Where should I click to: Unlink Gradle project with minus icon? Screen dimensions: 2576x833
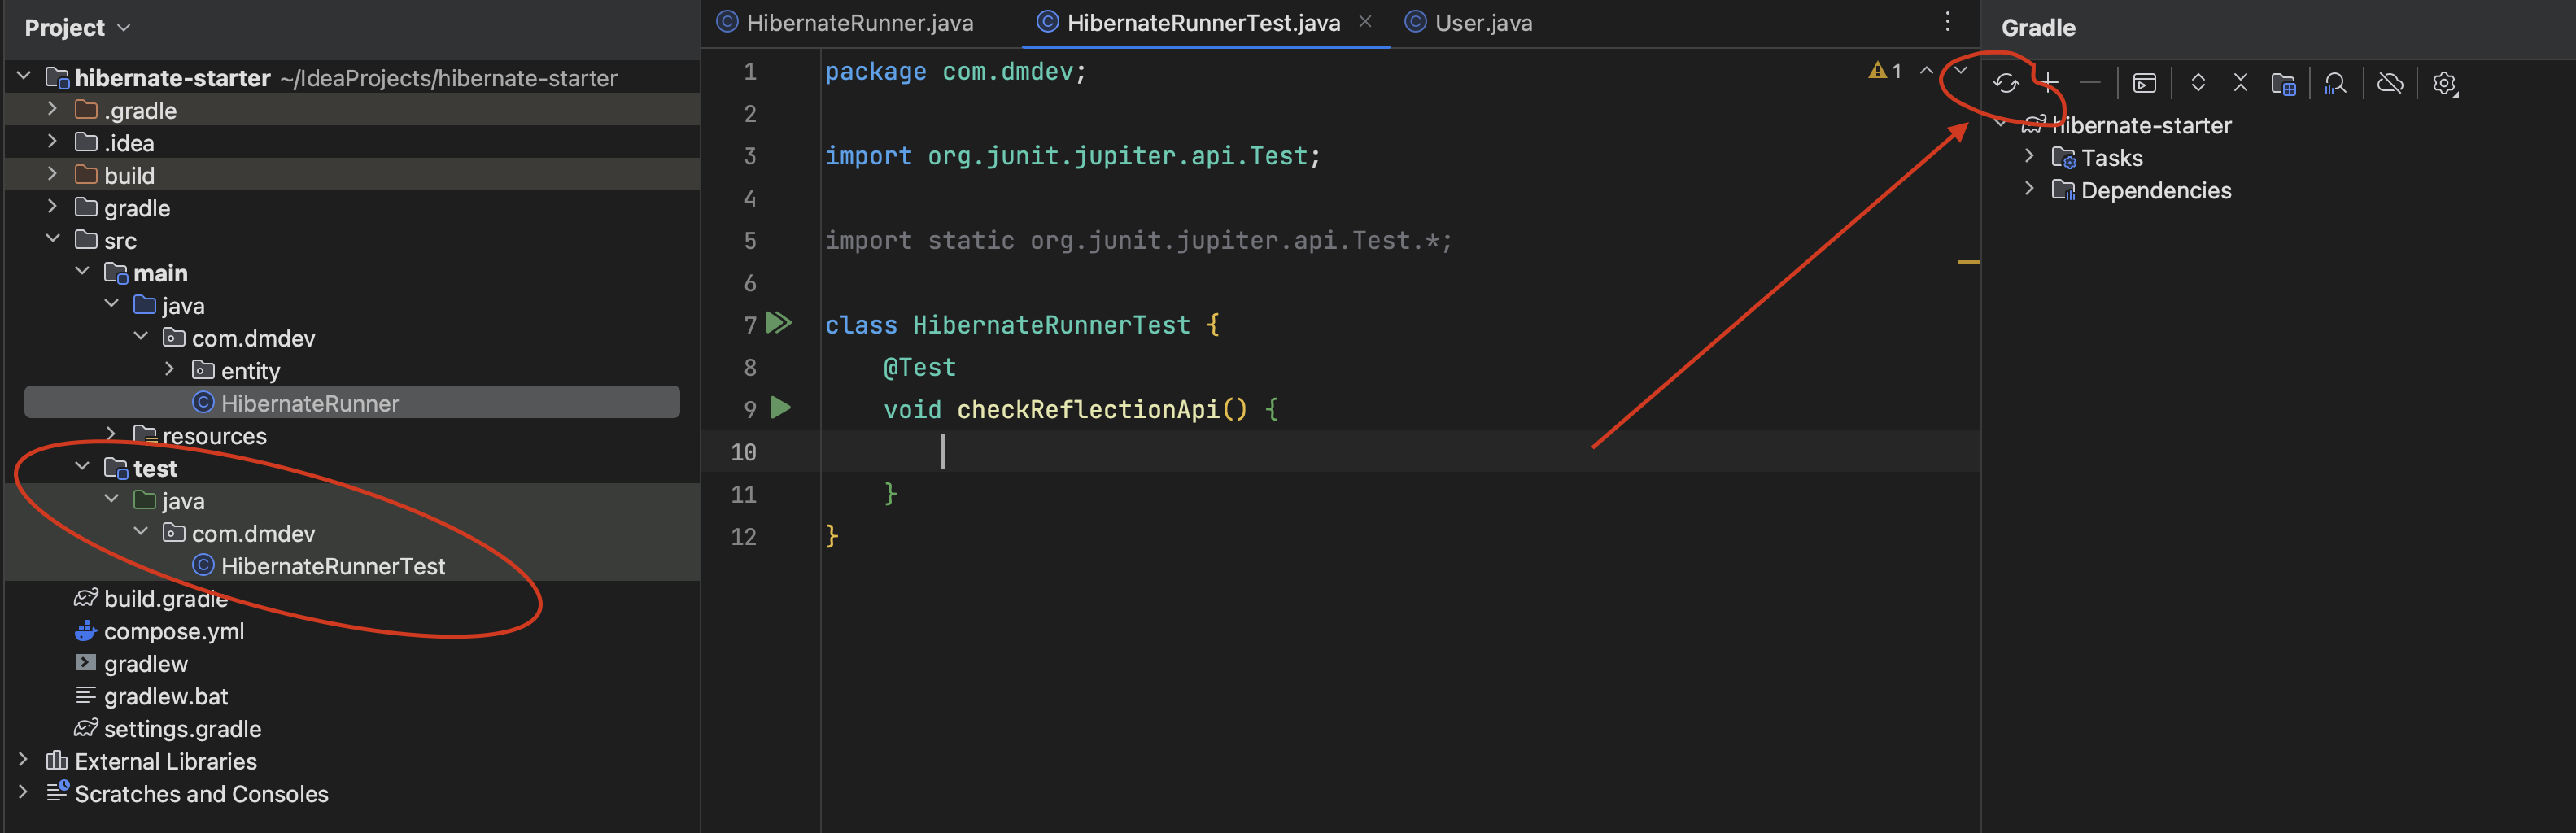(x=2092, y=83)
